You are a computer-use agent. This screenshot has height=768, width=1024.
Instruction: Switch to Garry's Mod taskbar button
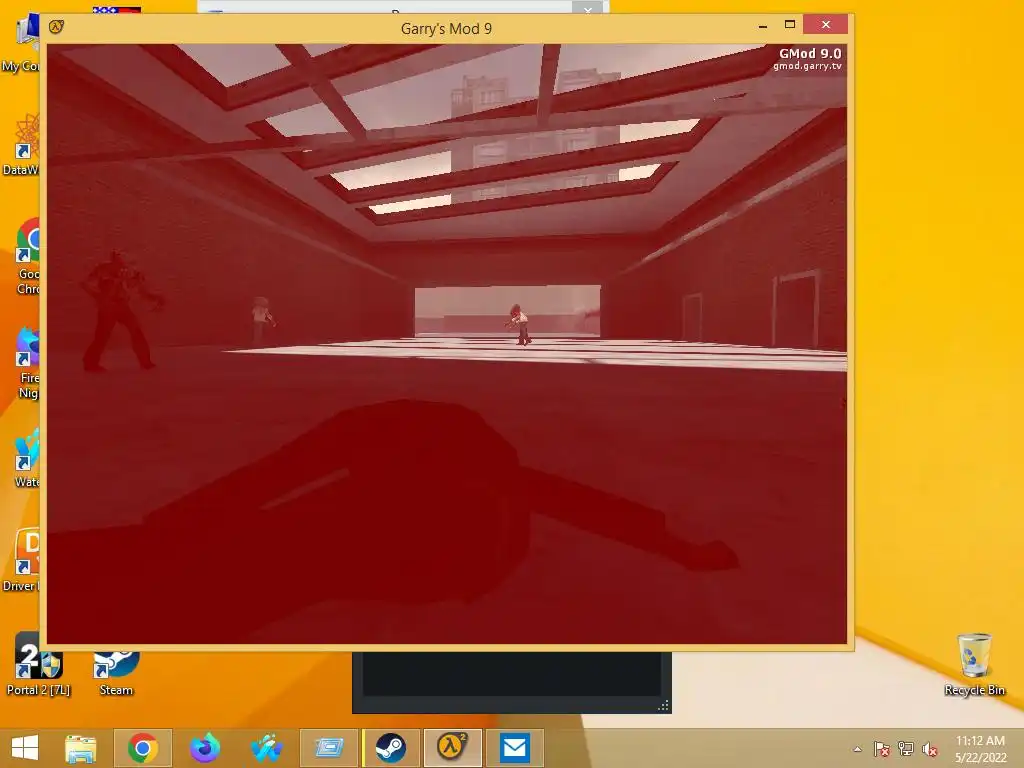click(x=453, y=748)
